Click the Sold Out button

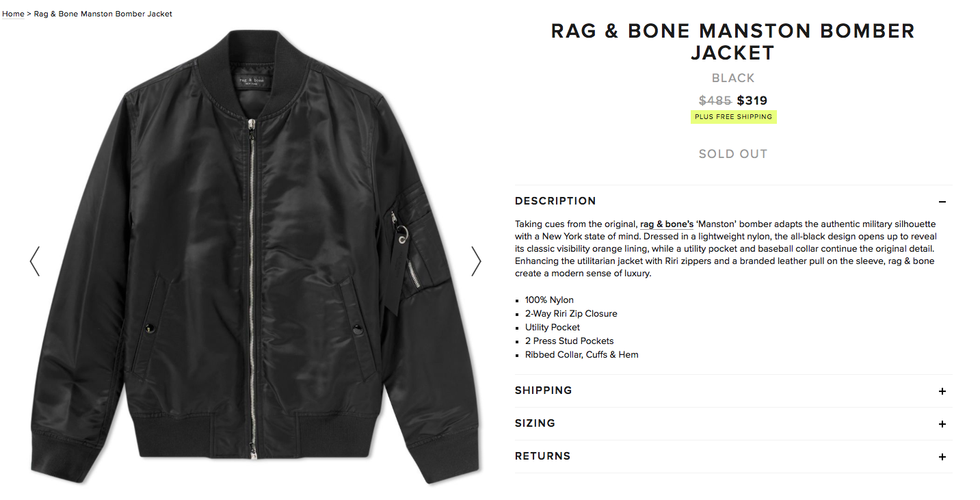733,154
